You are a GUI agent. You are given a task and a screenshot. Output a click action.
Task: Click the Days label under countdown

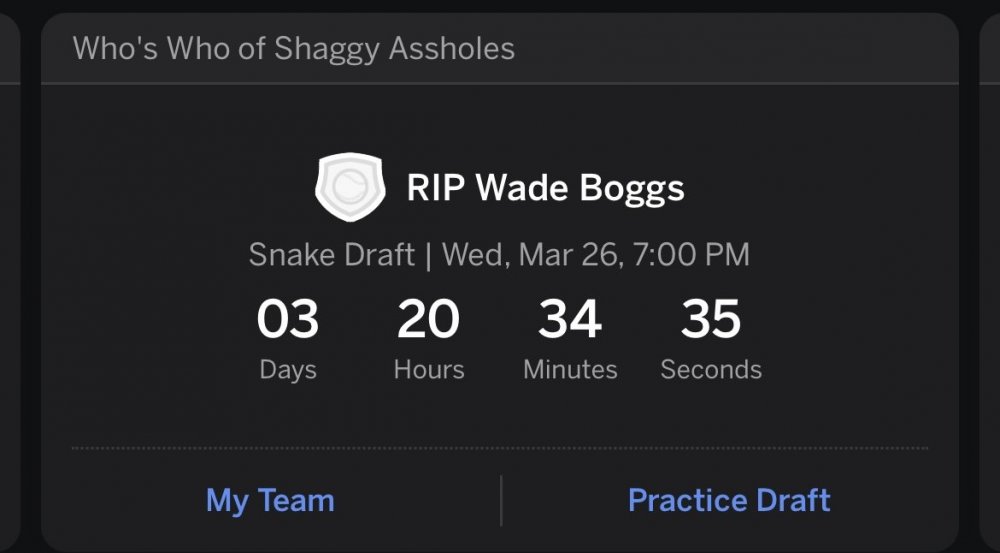click(287, 370)
